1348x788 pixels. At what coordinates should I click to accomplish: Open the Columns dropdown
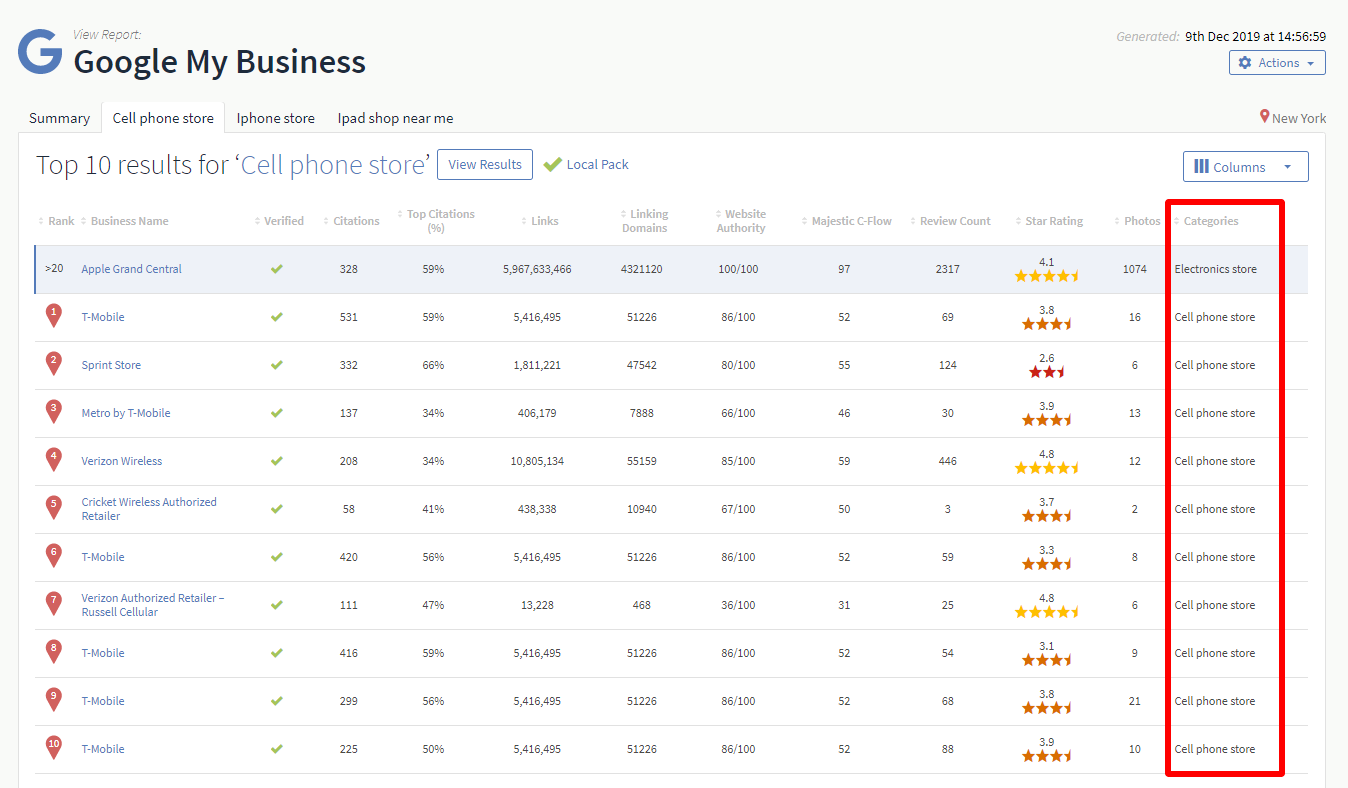(1245, 167)
